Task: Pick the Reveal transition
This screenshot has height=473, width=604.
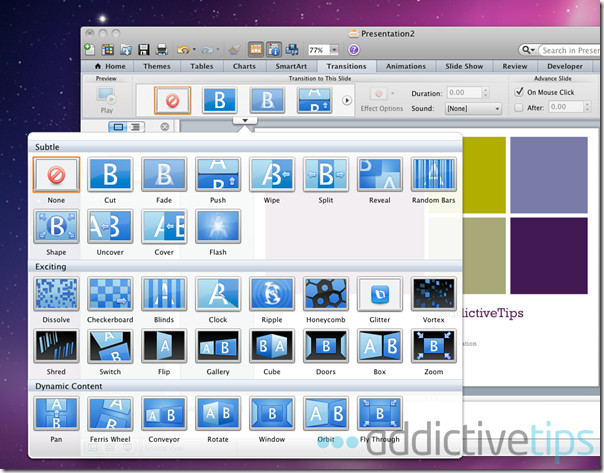Action: (380, 174)
